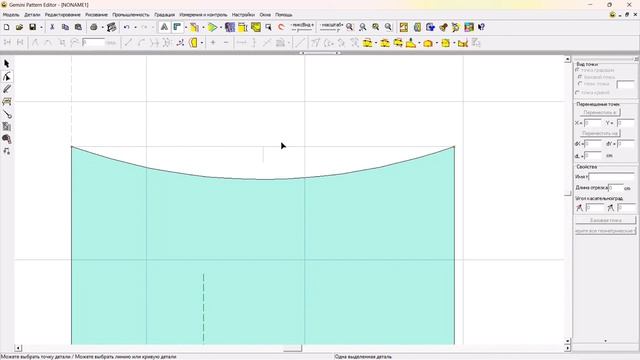Click the yellow cone-shaped tool icon

click(411, 42)
